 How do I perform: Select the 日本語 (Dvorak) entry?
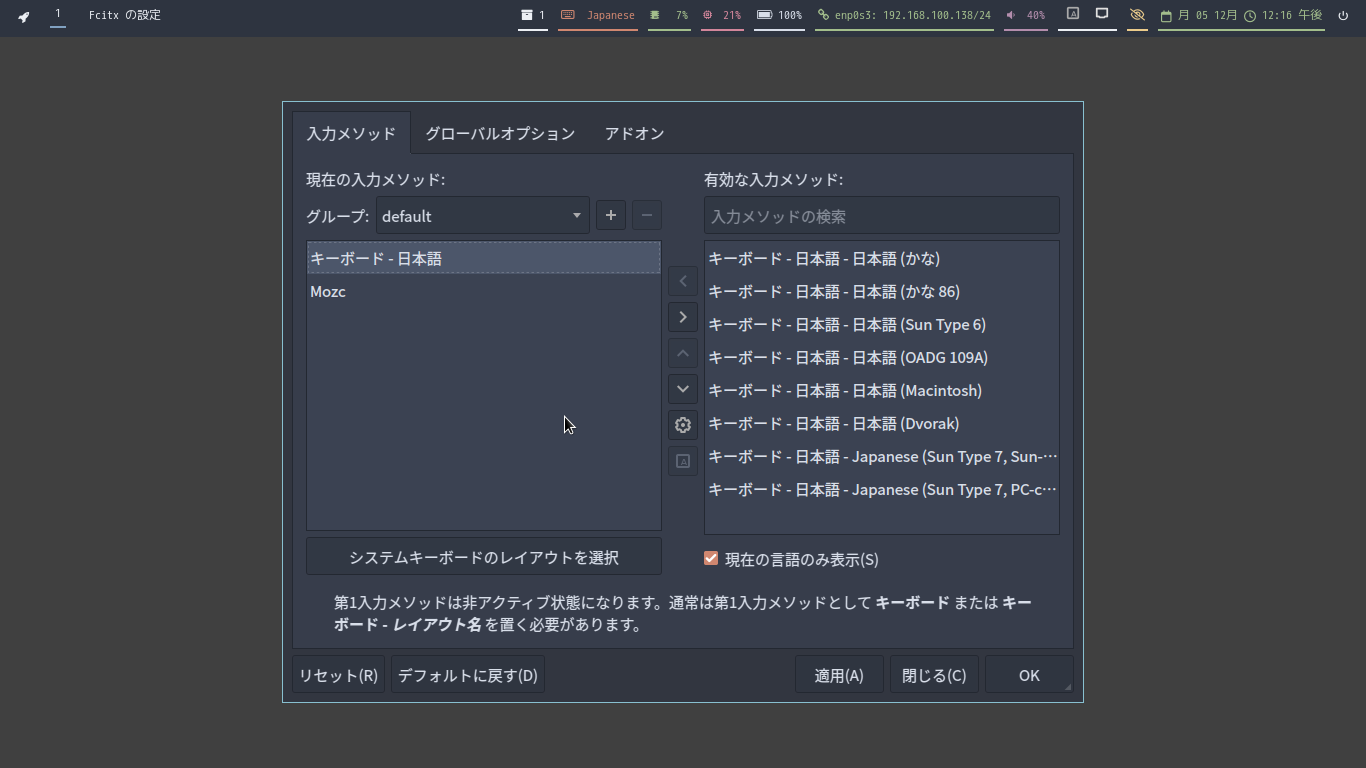tap(882, 423)
